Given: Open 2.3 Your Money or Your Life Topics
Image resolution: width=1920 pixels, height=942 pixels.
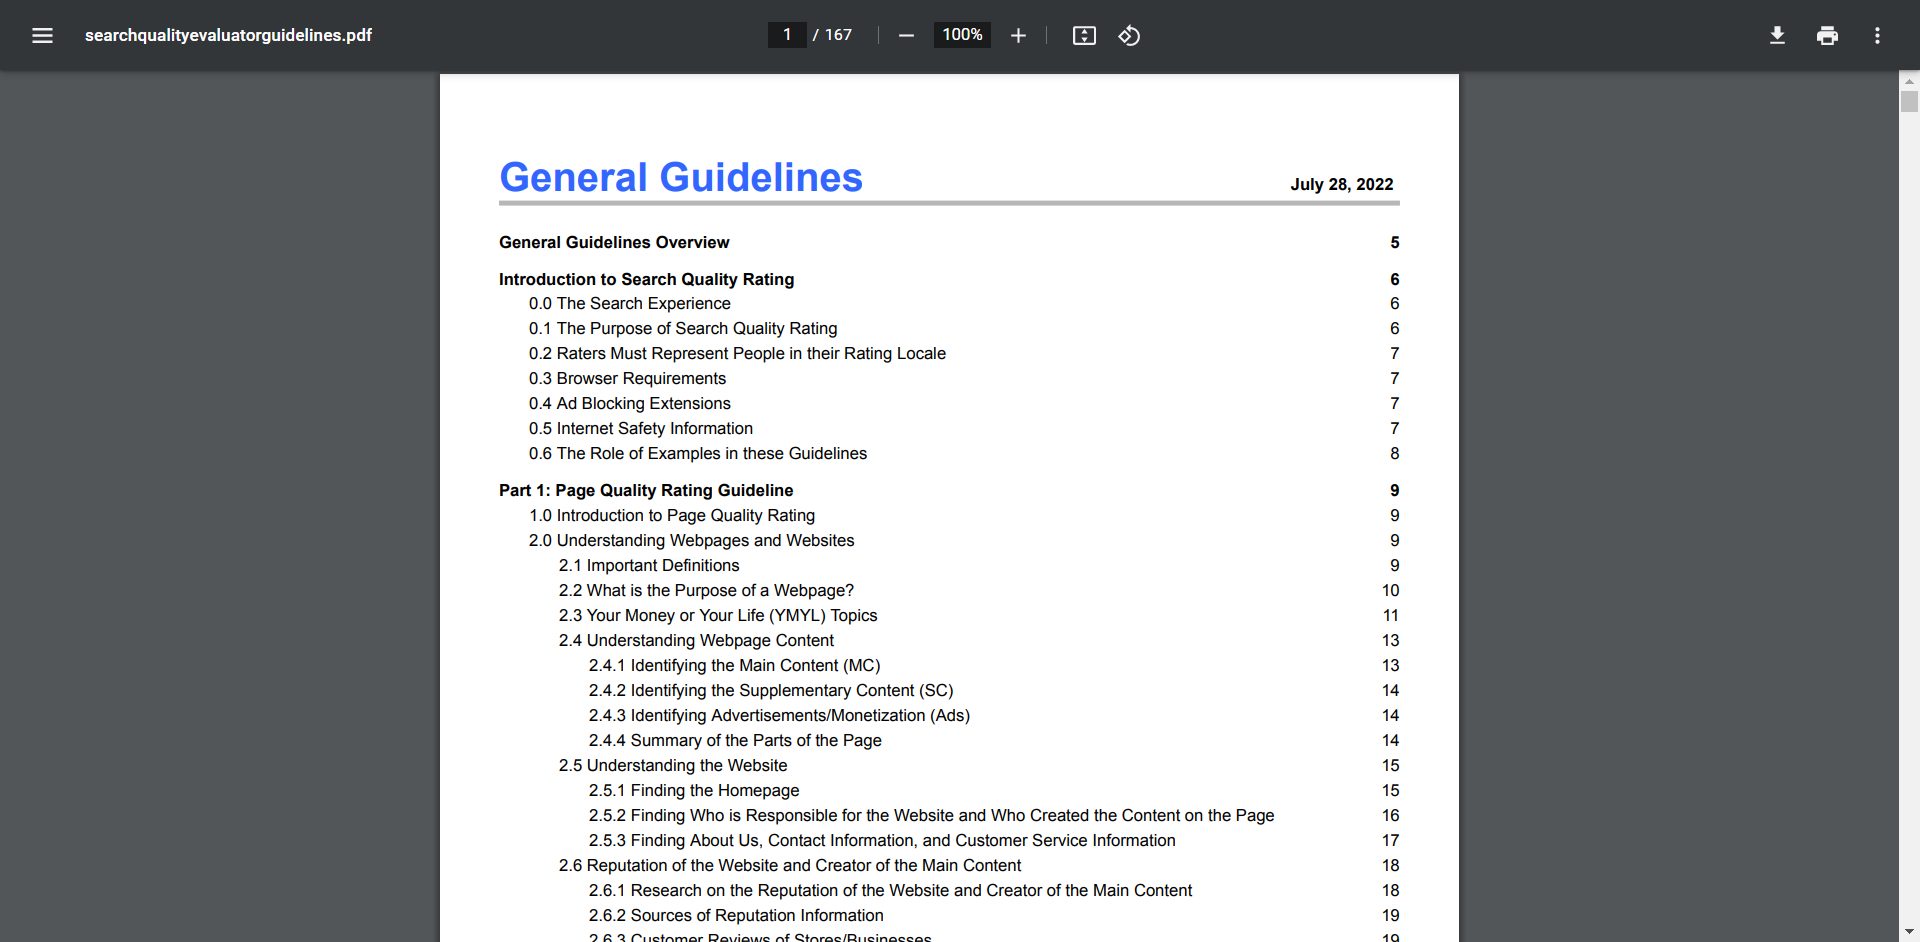Looking at the screenshot, I should click(717, 615).
